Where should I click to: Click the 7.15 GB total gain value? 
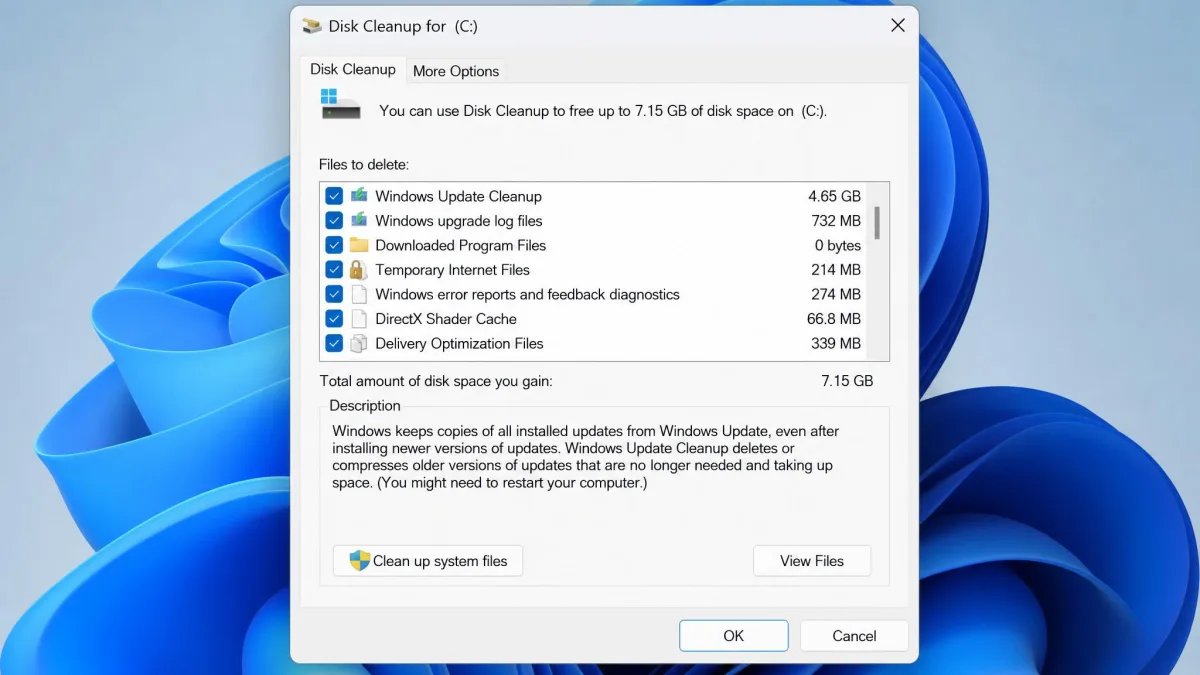click(x=847, y=381)
